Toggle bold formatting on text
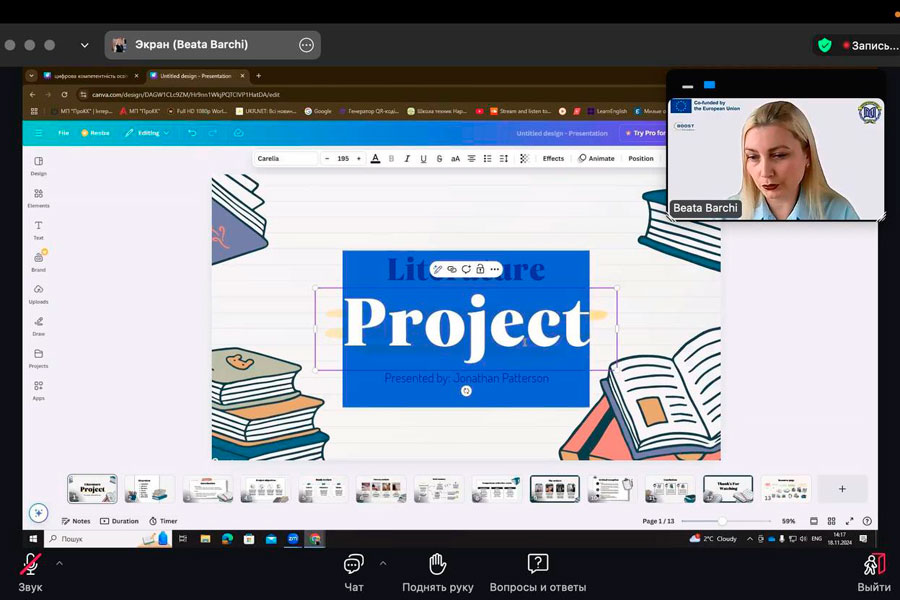Viewport: 900px width, 600px height. 391,159
